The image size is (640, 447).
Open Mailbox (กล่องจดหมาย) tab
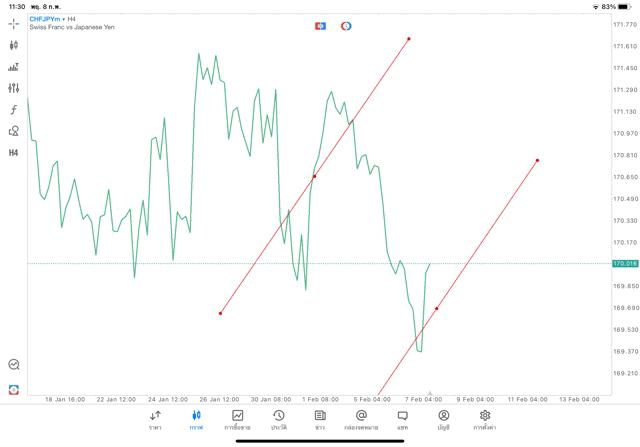pos(361,419)
